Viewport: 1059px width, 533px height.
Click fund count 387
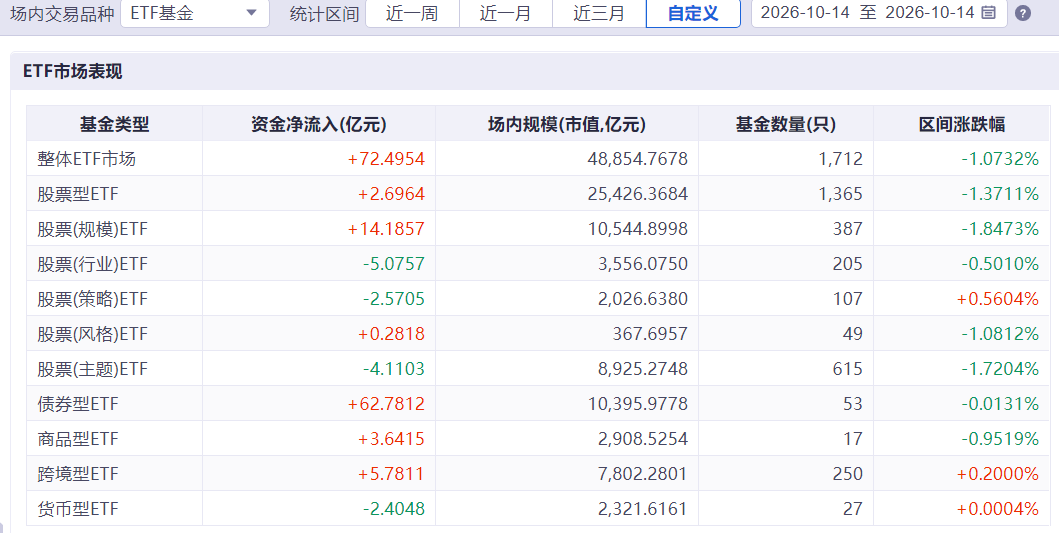(848, 229)
